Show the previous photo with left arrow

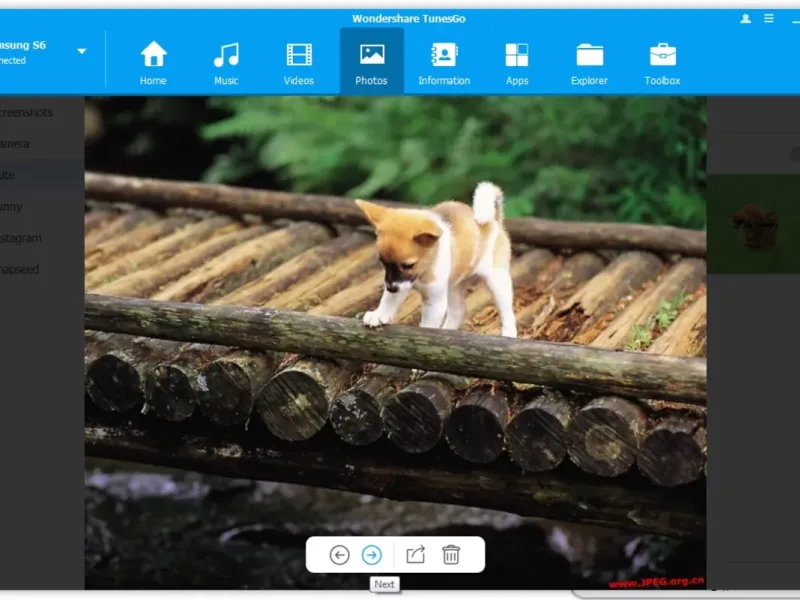click(x=339, y=555)
